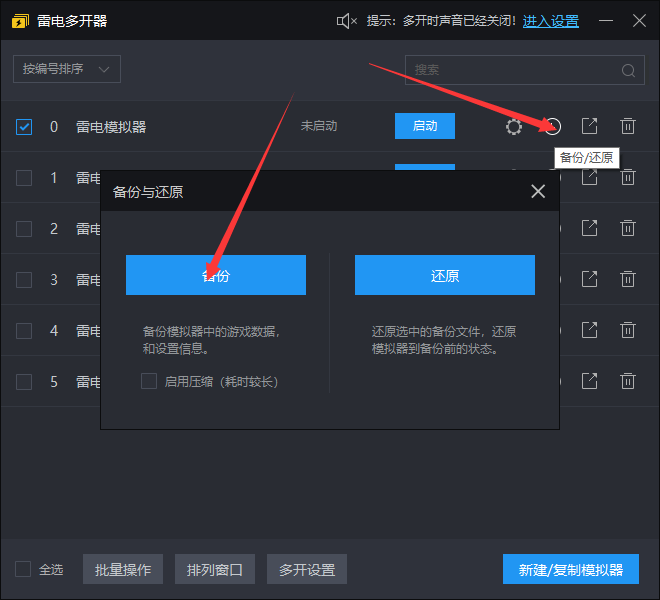Image resolution: width=660 pixels, height=600 pixels.
Task: Check emulator 1 checkbox
Action: coord(24,178)
